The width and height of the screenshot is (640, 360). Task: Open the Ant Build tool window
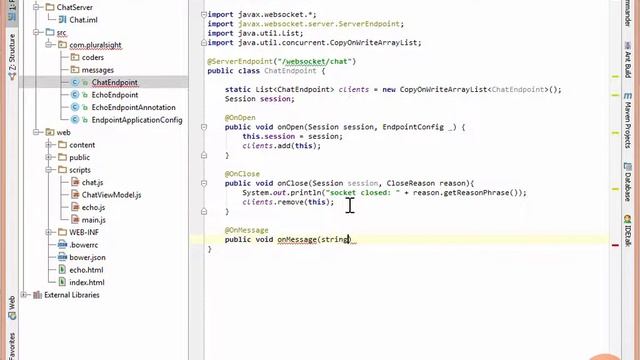pyautogui.click(x=628, y=60)
